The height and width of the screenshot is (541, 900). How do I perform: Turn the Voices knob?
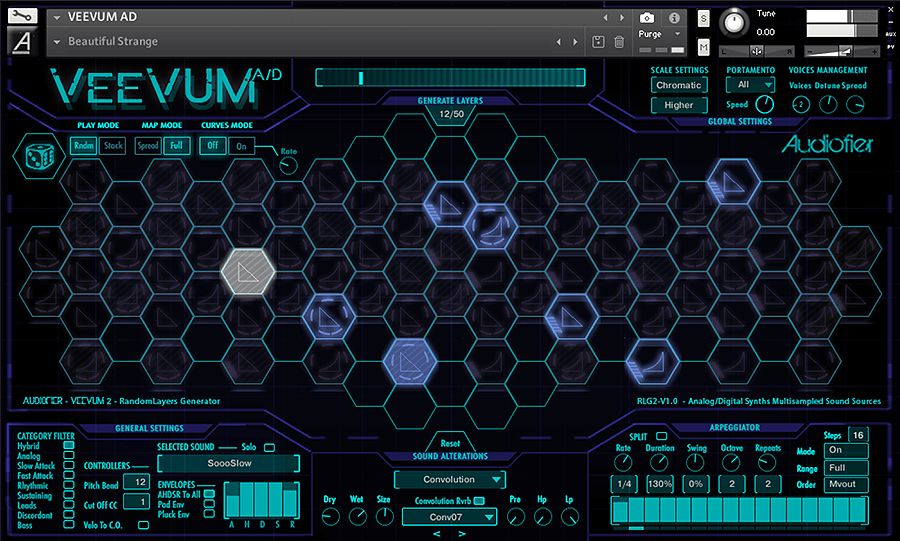pyautogui.click(x=801, y=104)
